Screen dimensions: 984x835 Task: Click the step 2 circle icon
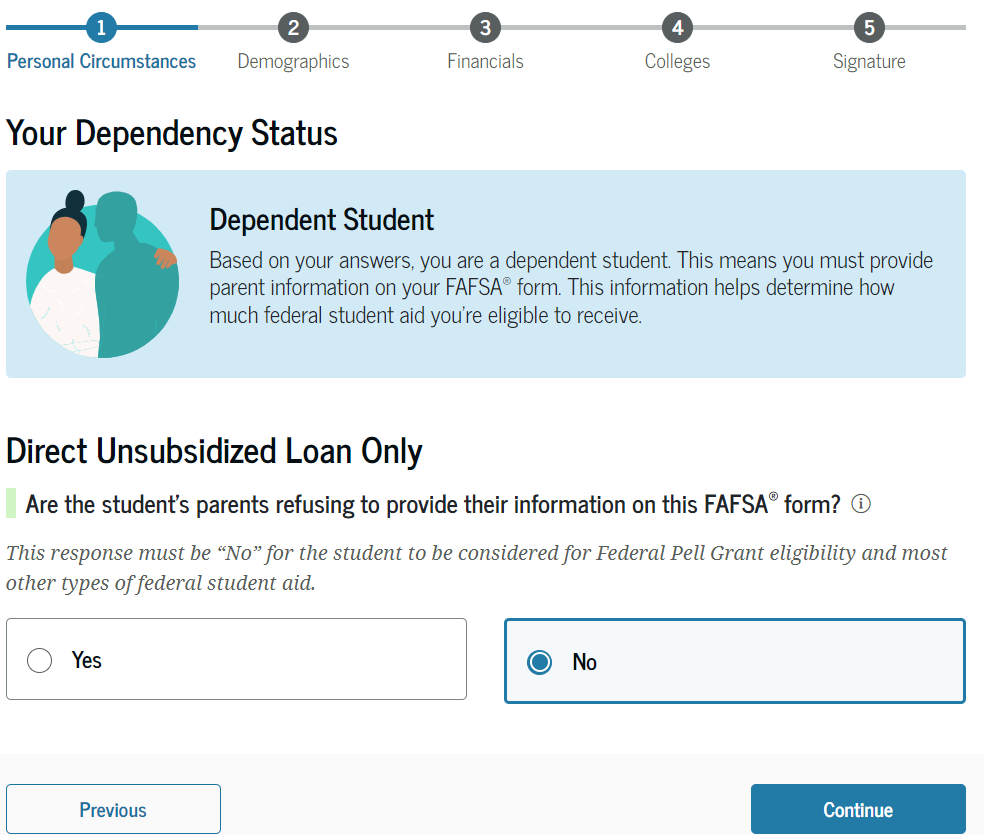[293, 27]
